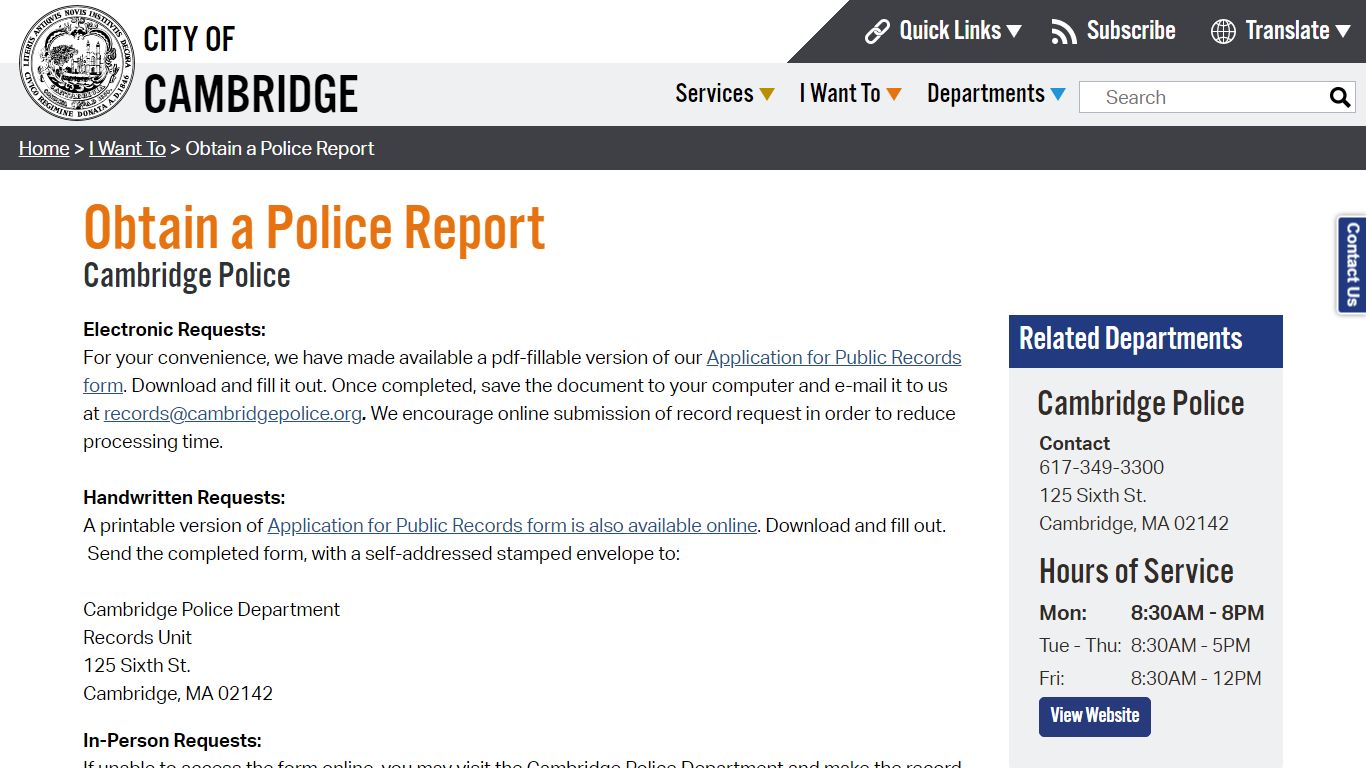The height and width of the screenshot is (768, 1366).
Task: Select Friday hours 8:30AM - 12PM
Action: tap(1196, 678)
